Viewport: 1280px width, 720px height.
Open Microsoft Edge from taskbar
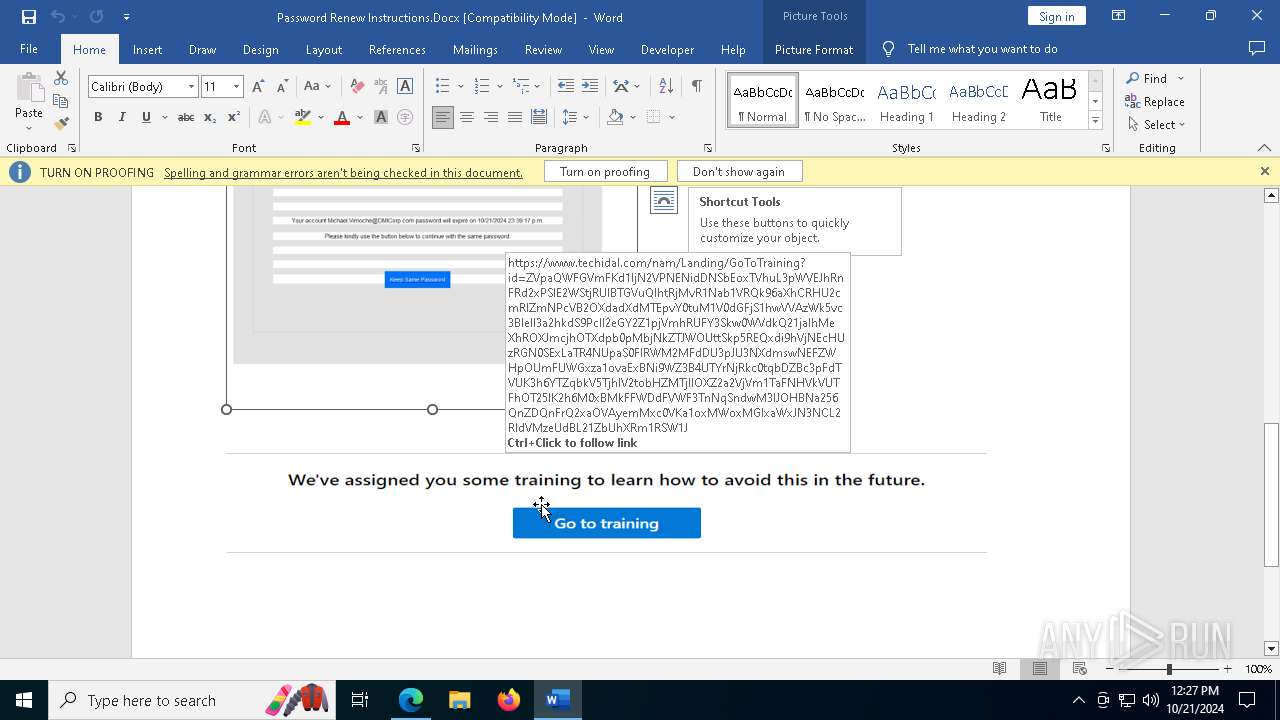[x=411, y=700]
